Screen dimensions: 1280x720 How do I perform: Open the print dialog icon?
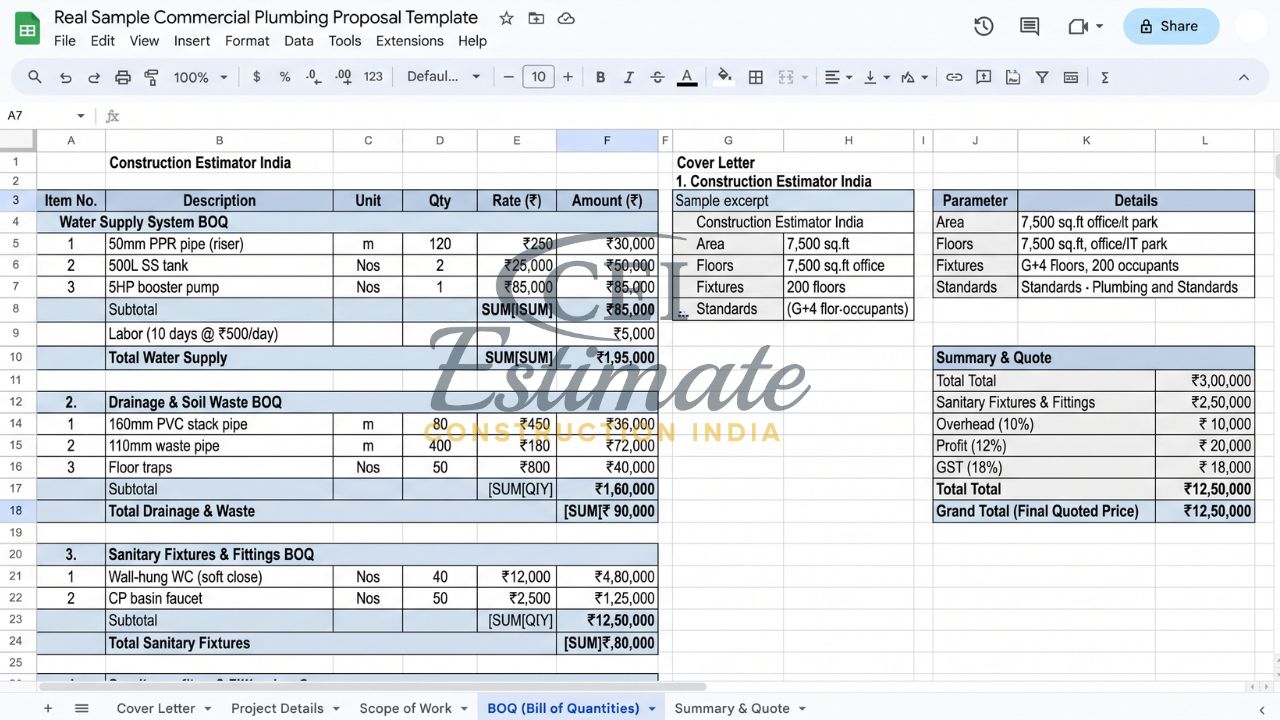click(124, 76)
